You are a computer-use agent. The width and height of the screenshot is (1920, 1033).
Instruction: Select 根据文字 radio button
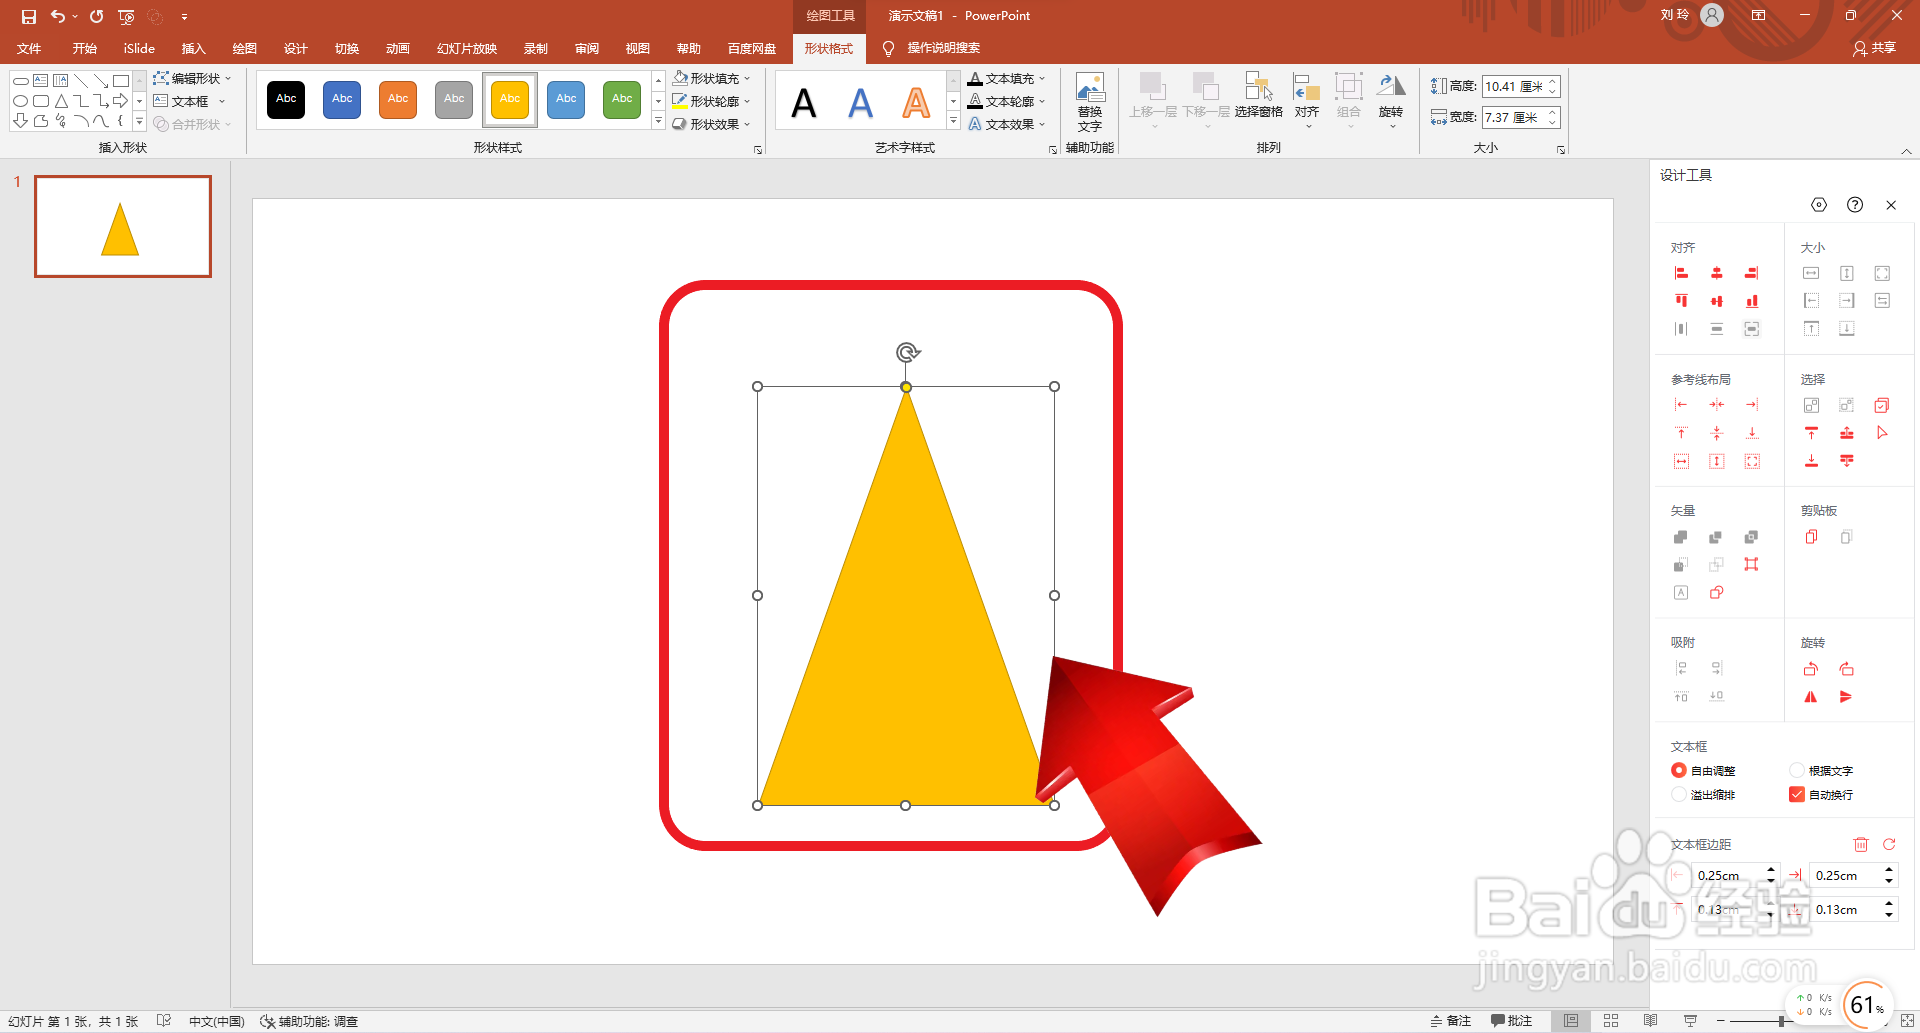1797,770
